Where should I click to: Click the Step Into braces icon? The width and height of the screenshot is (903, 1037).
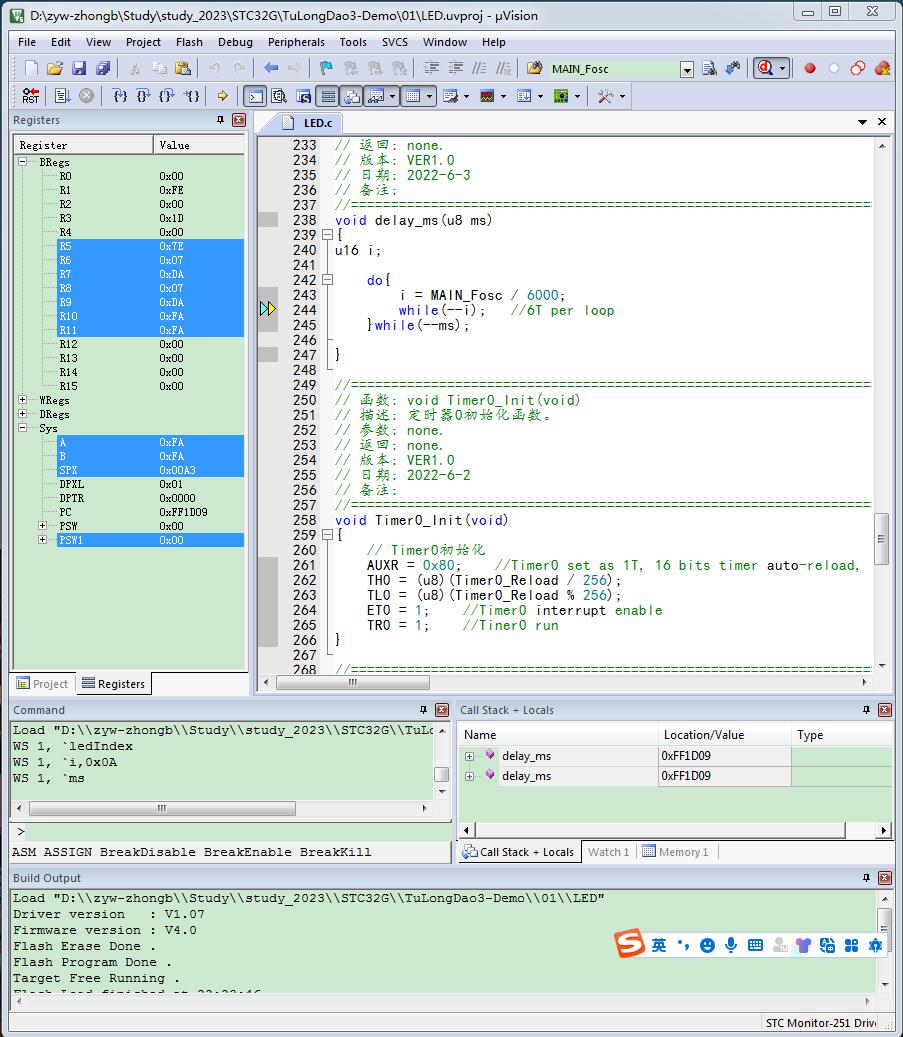120,96
